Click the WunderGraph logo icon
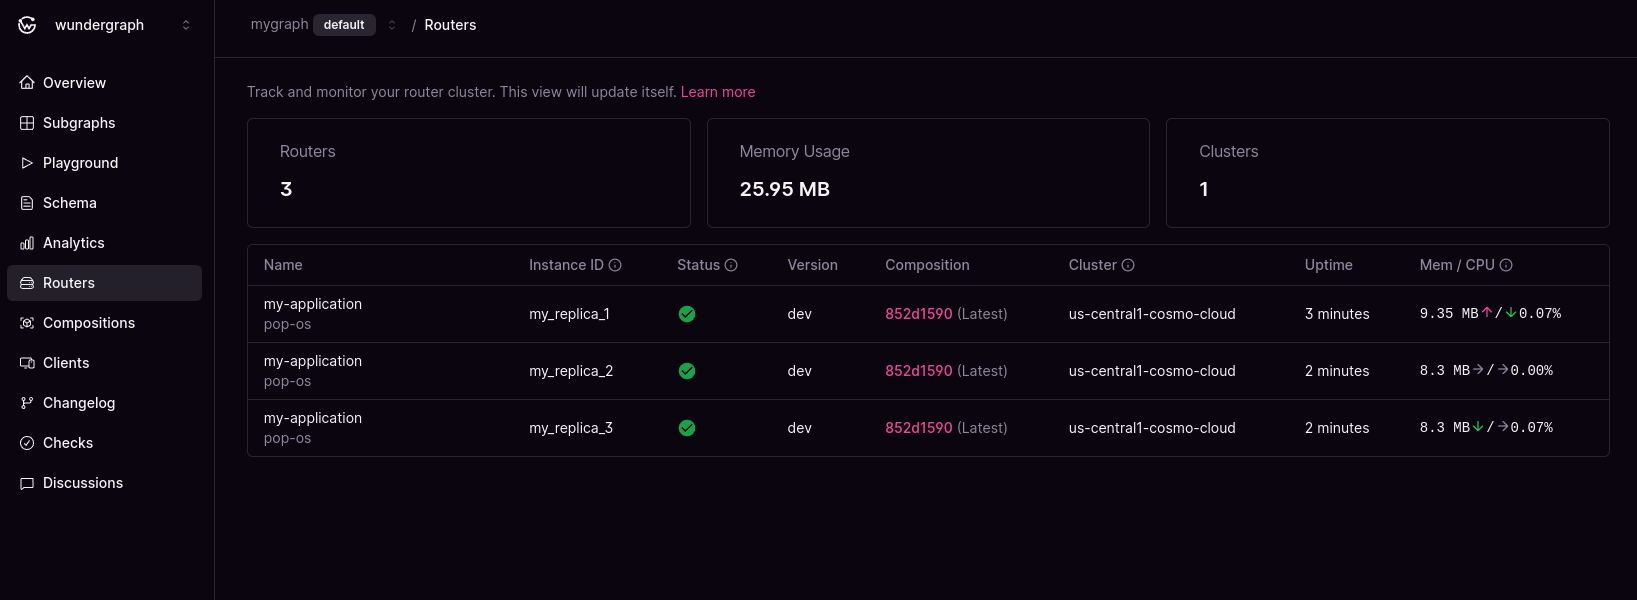 pos(27,25)
